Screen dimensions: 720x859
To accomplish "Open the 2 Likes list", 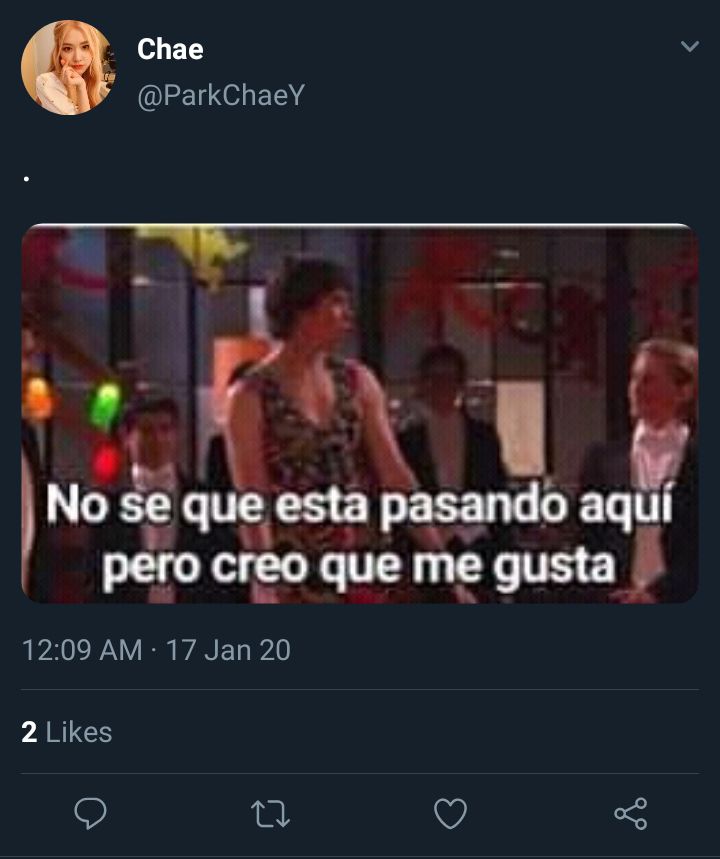I will coord(67,732).
